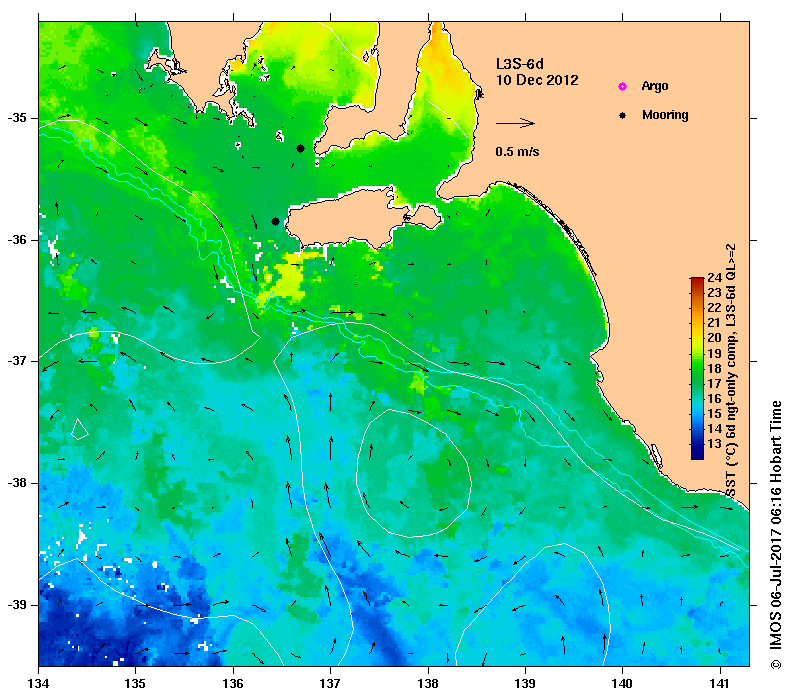Click latitude label '-38'
The width and height of the screenshot is (791, 700).
point(17,483)
